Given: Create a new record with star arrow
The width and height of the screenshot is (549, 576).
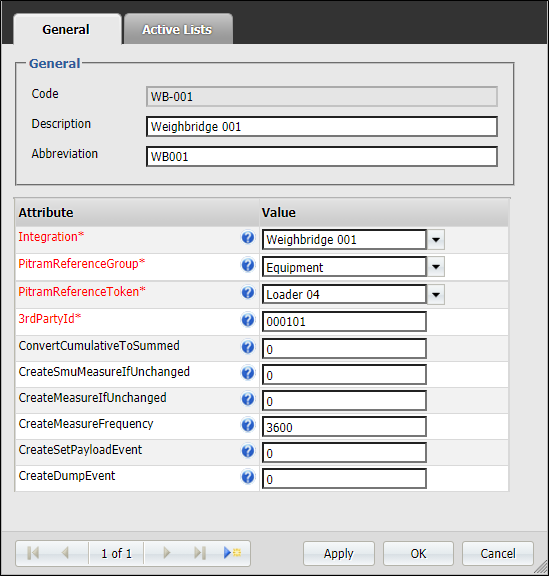Looking at the screenshot, I should [x=232, y=553].
